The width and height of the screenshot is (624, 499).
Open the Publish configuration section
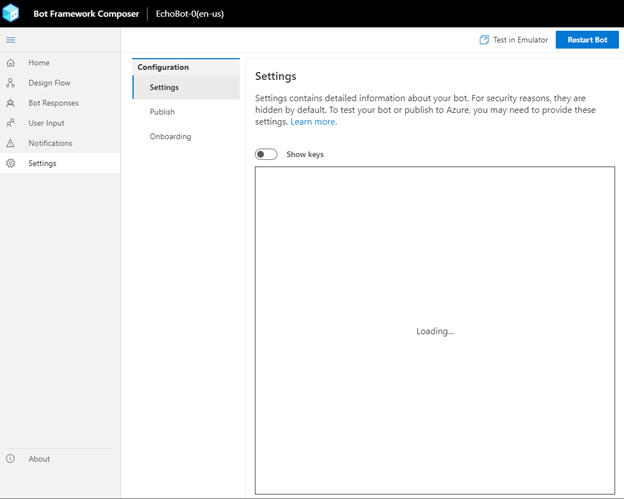coord(186,112)
